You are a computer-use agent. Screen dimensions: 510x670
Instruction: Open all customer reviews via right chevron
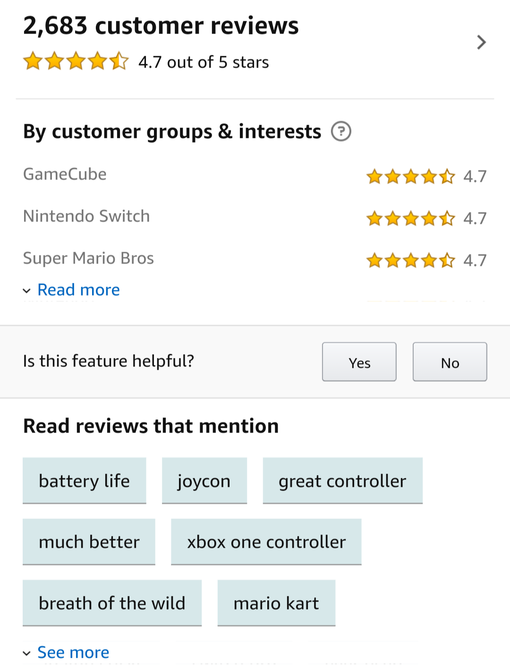click(x=481, y=42)
